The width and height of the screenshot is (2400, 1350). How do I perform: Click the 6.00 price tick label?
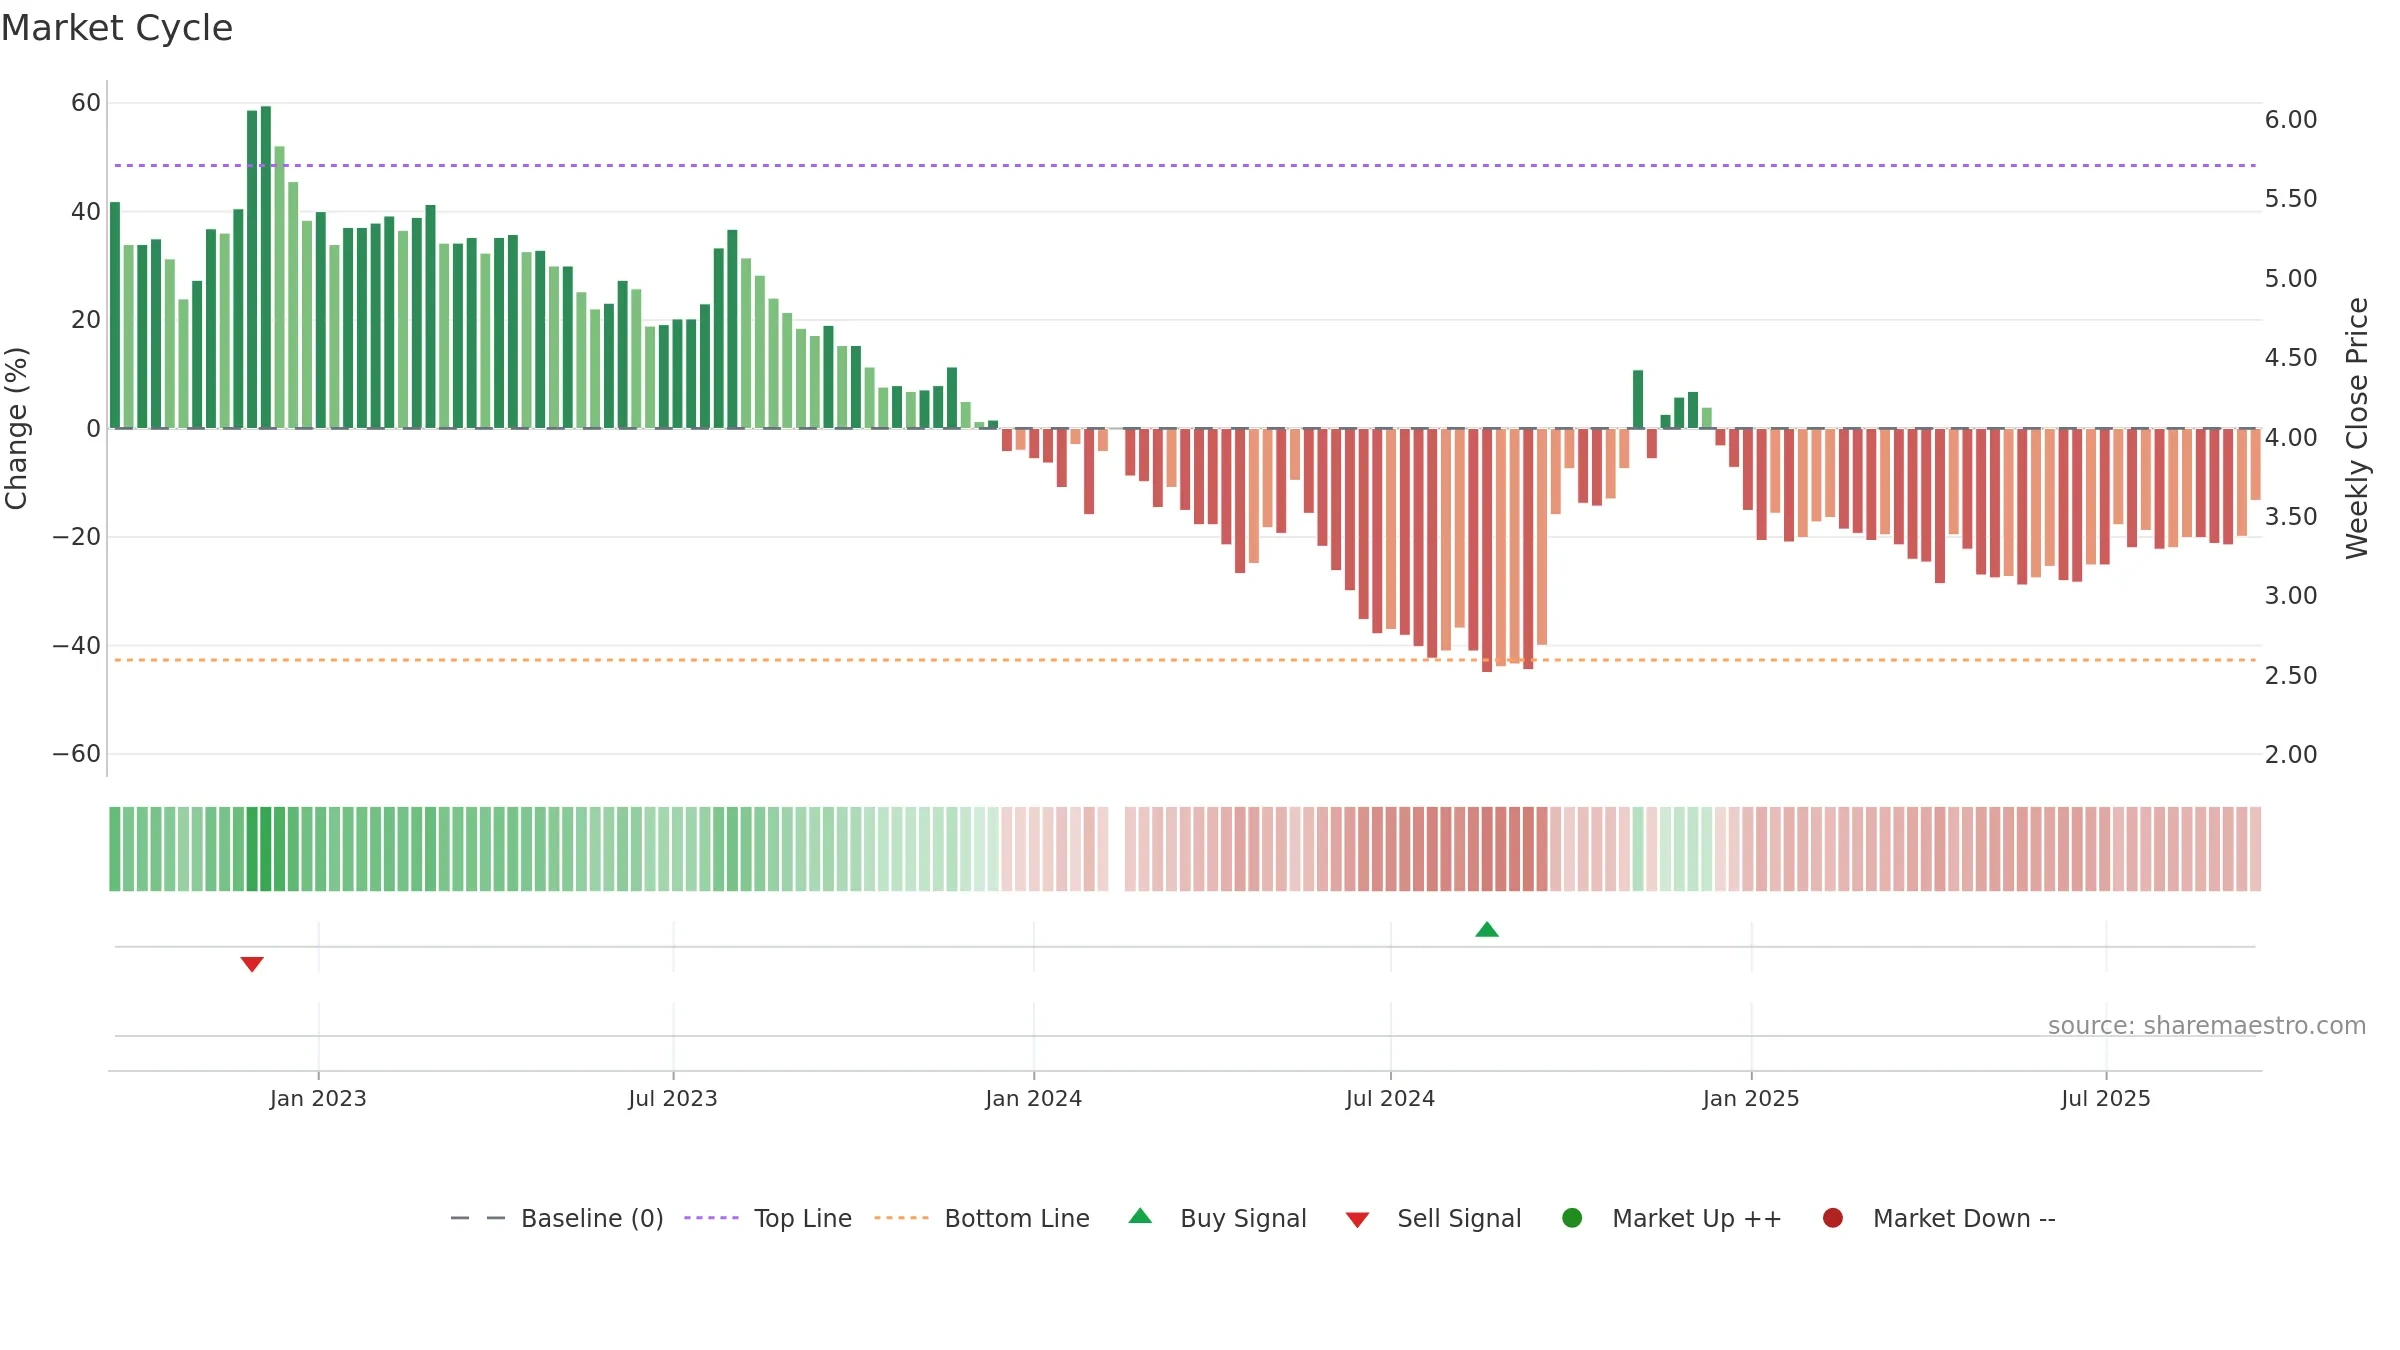[2291, 120]
